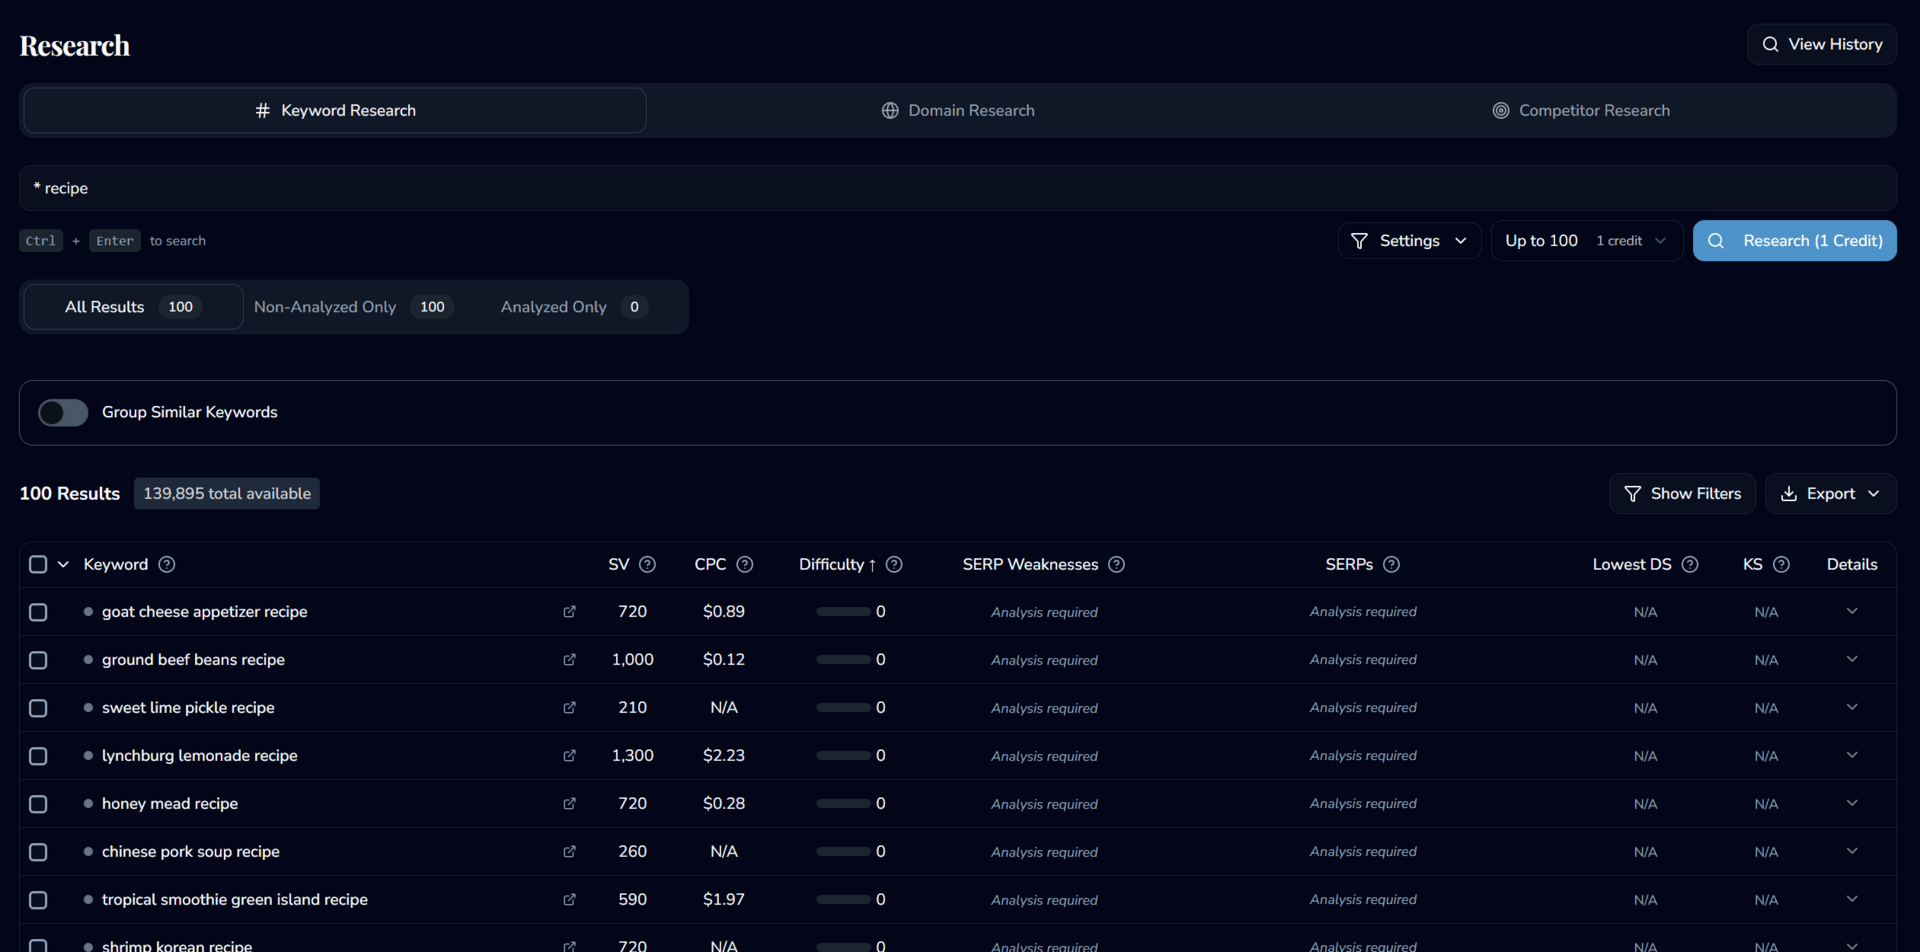Open external link for honey mead recipe
1920x952 pixels.
click(569, 804)
